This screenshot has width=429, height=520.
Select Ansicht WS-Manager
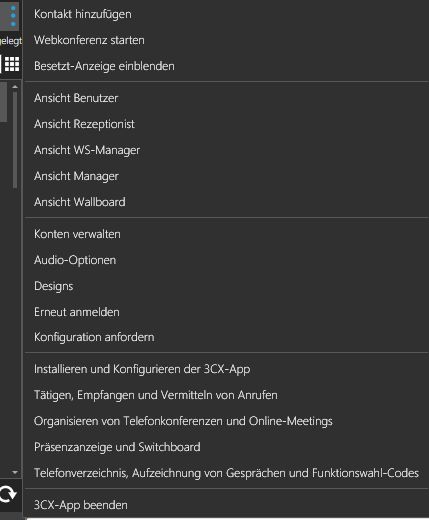[226, 150]
